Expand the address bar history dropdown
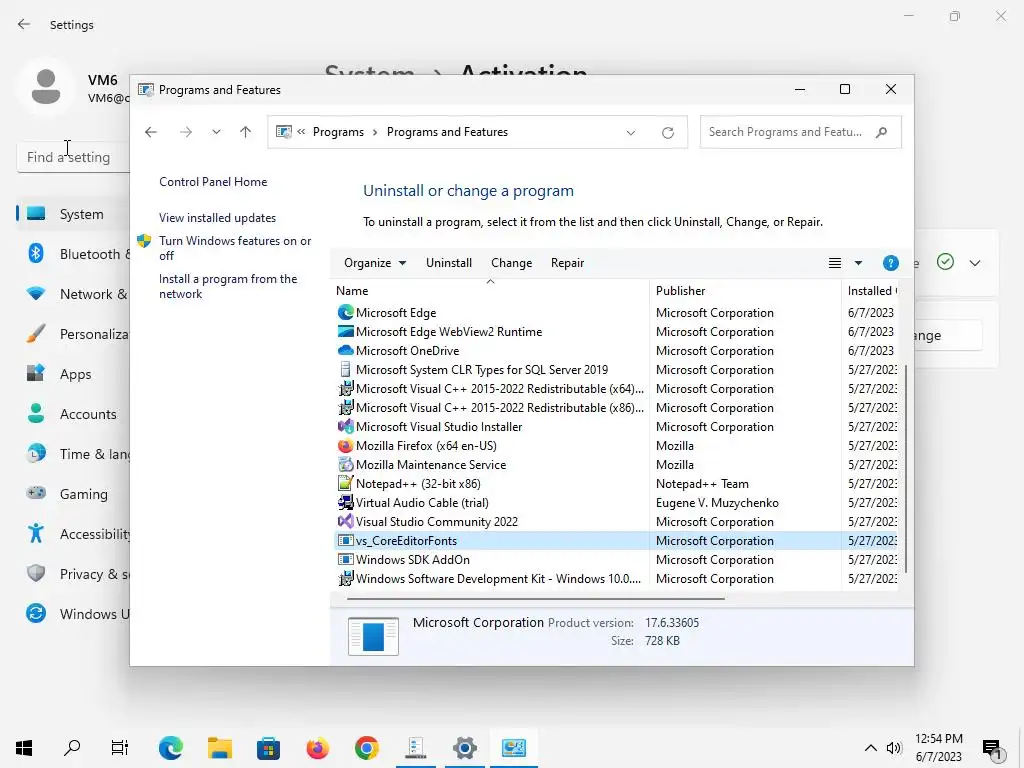Image resolution: width=1024 pixels, height=768 pixels. (x=631, y=133)
